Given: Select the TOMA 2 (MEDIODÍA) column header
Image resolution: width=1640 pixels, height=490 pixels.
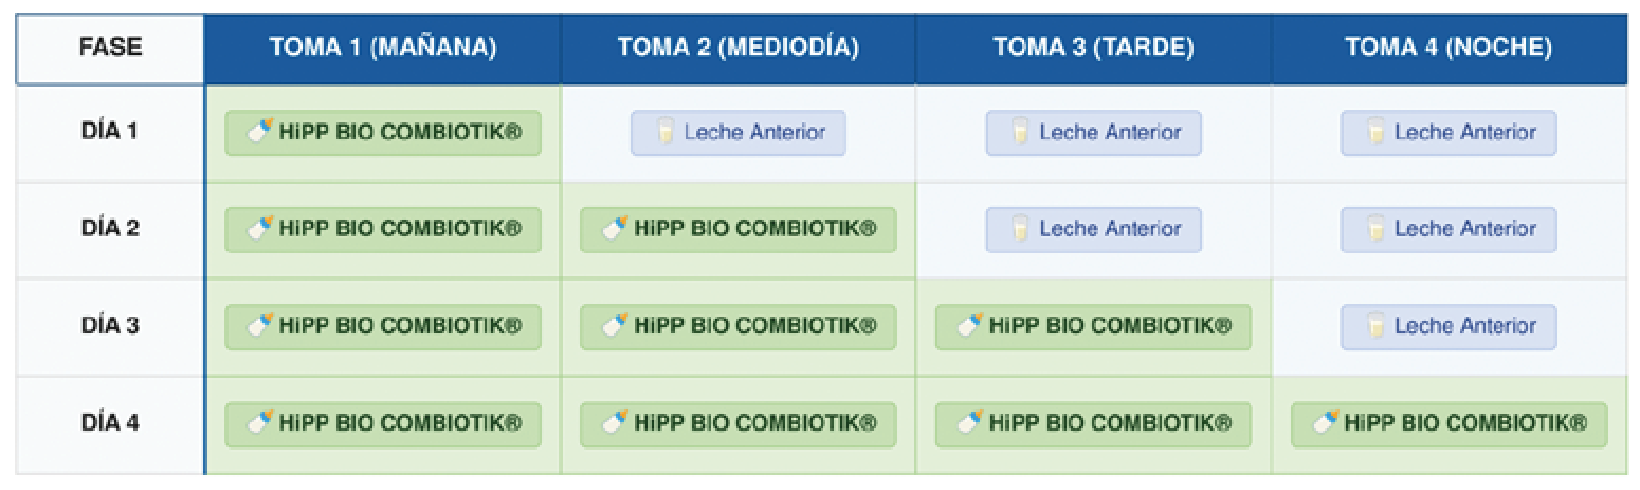Looking at the screenshot, I should click(x=738, y=48).
